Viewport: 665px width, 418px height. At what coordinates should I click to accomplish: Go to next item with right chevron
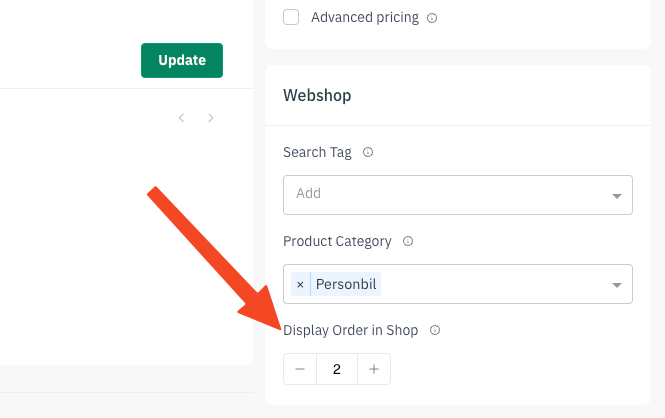click(210, 118)
